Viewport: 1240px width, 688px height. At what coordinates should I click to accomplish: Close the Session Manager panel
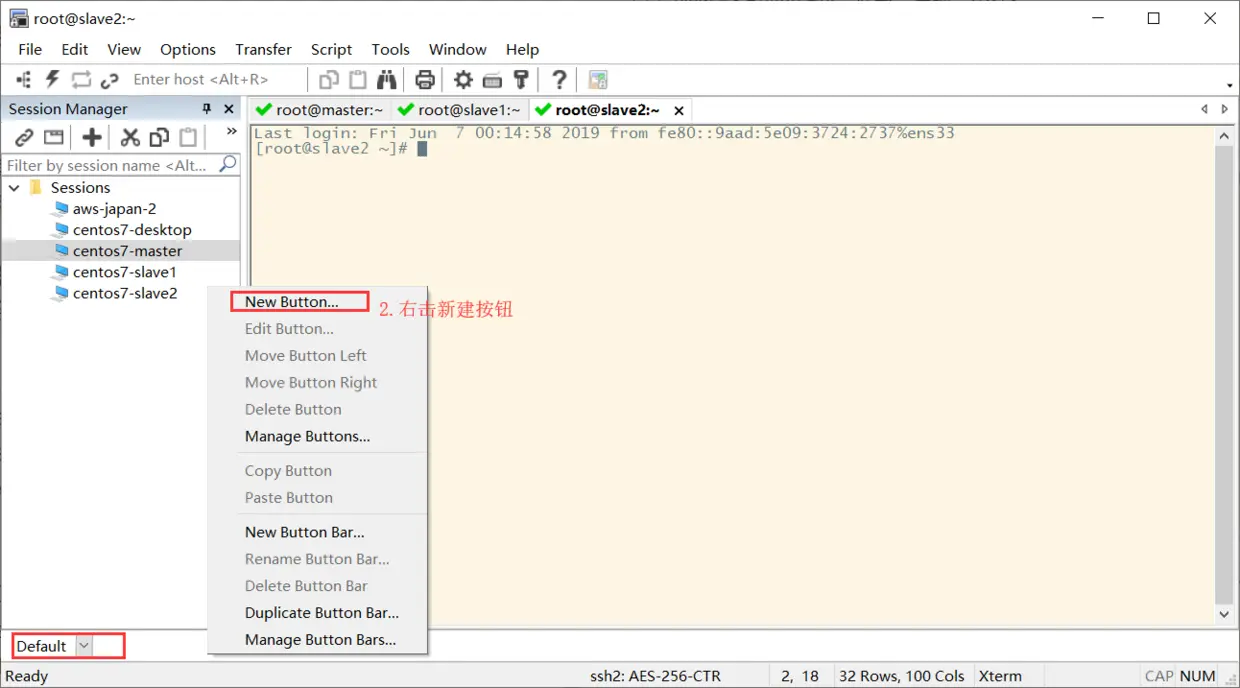point(229,109)
